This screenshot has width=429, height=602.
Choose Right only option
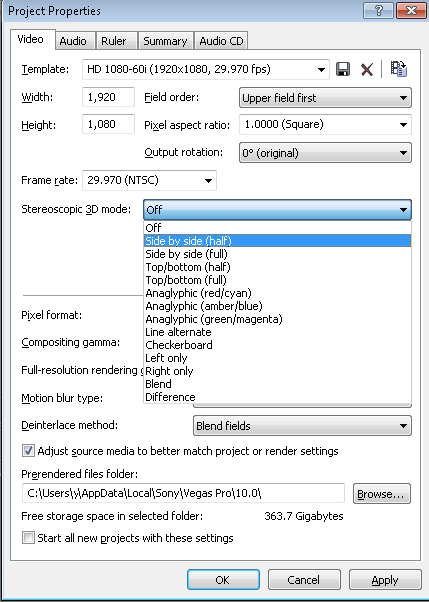pos(277,371)
